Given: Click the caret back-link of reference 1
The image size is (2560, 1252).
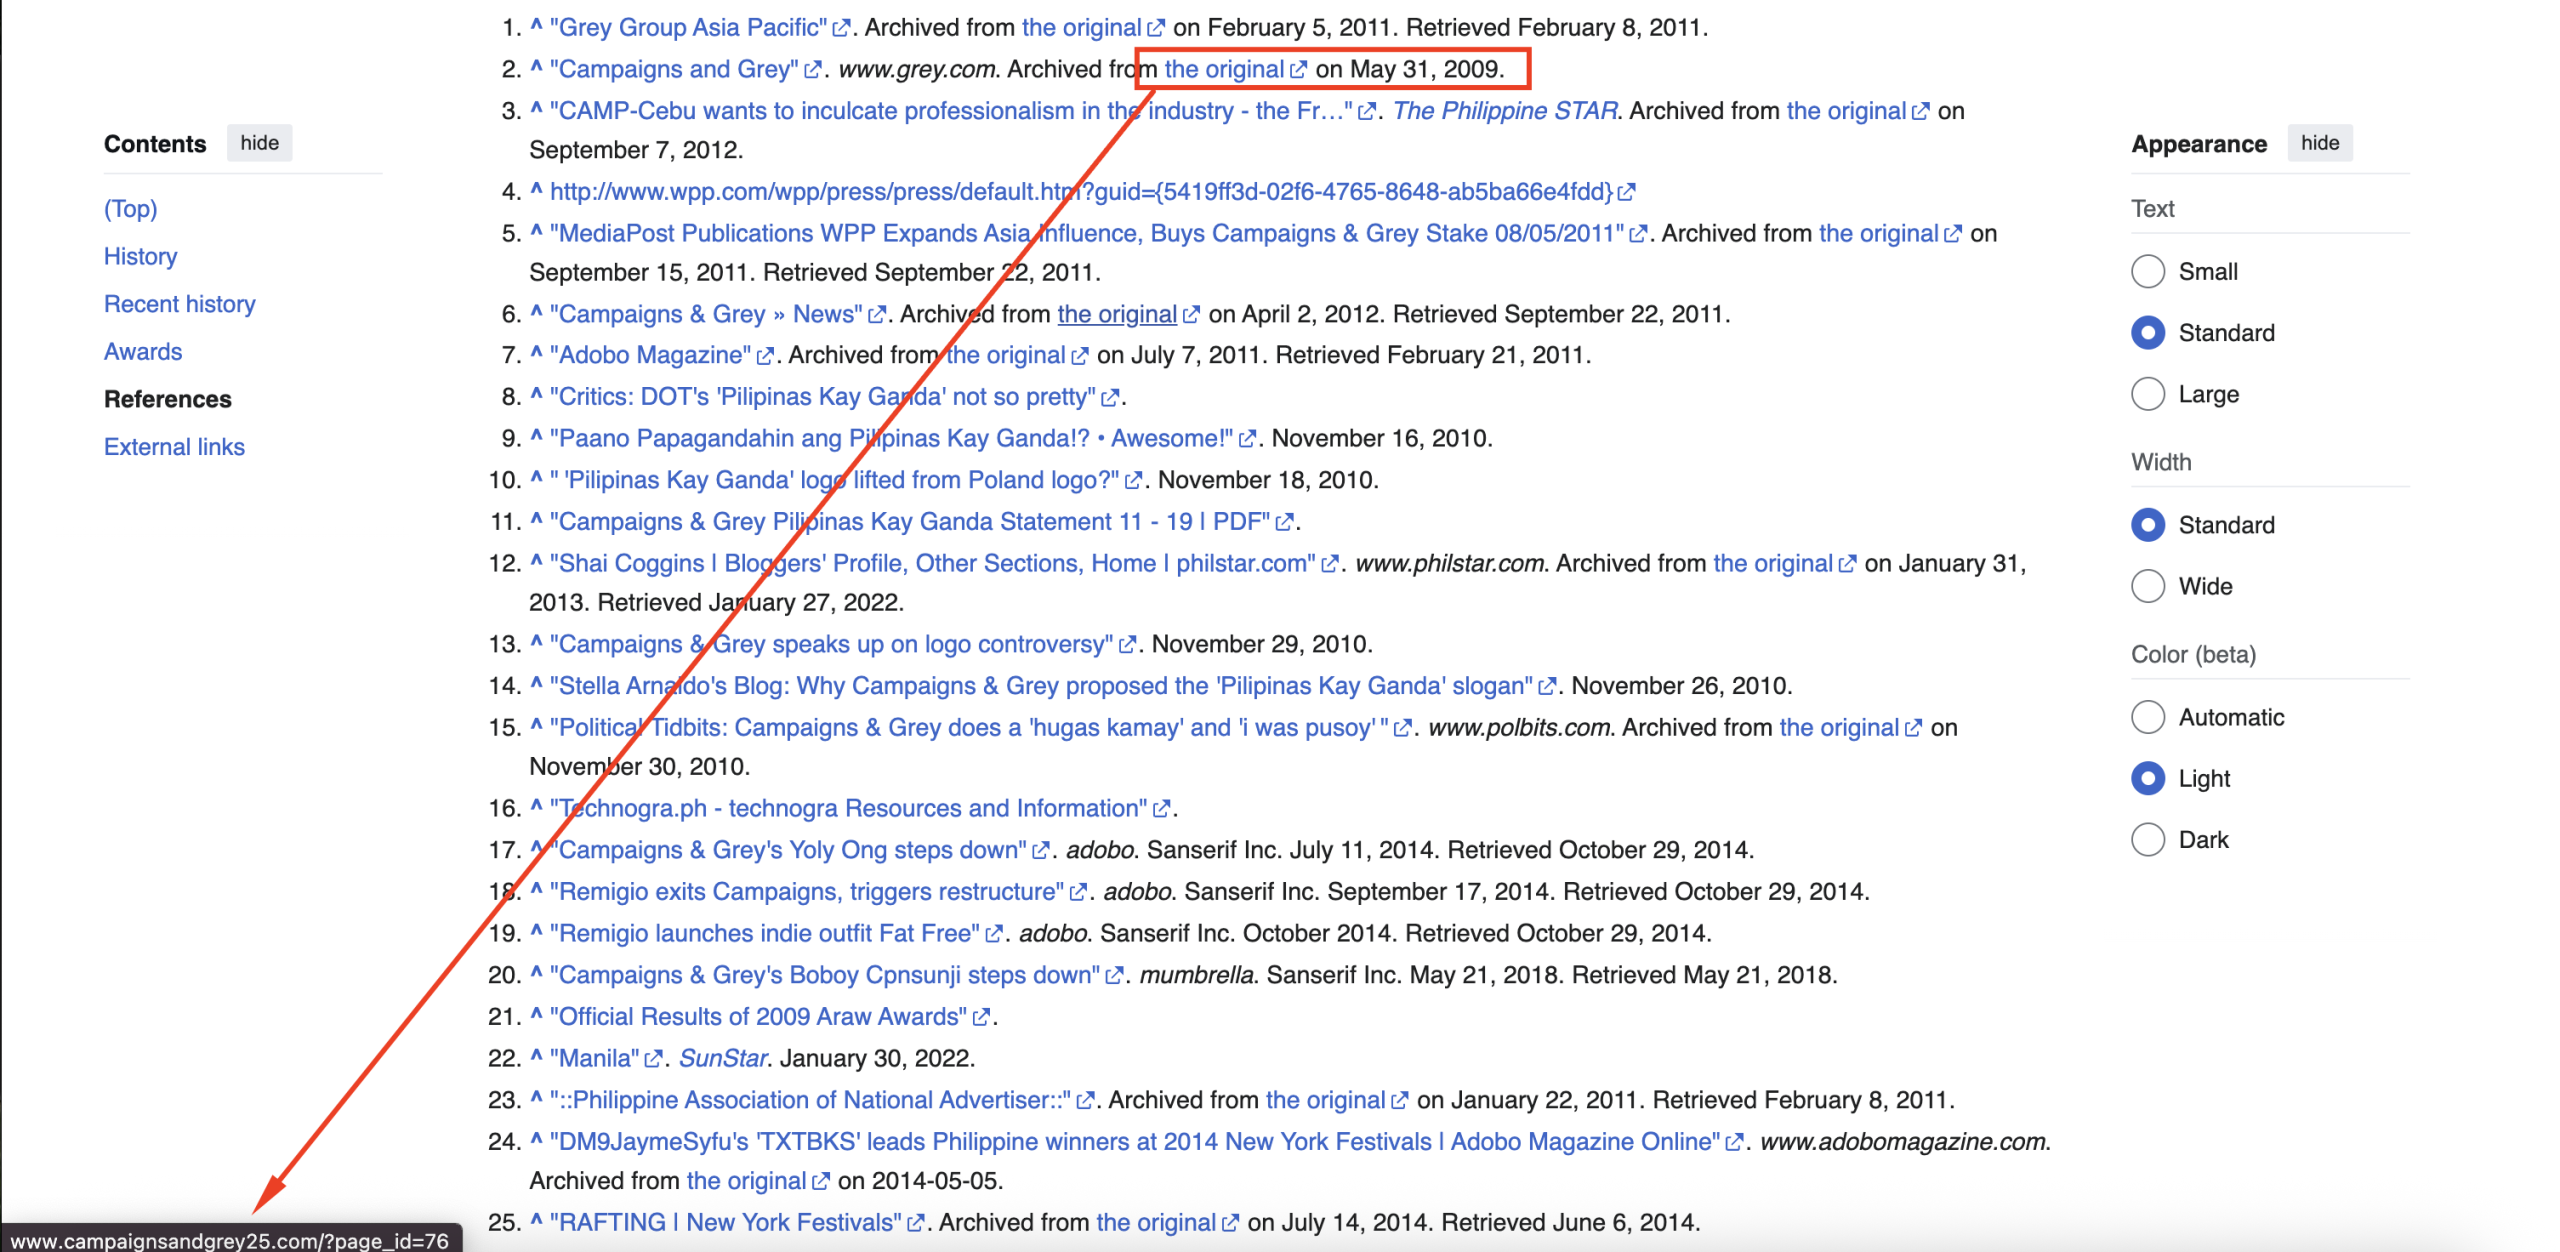Looking at the screenshot, I should [536, 25].
